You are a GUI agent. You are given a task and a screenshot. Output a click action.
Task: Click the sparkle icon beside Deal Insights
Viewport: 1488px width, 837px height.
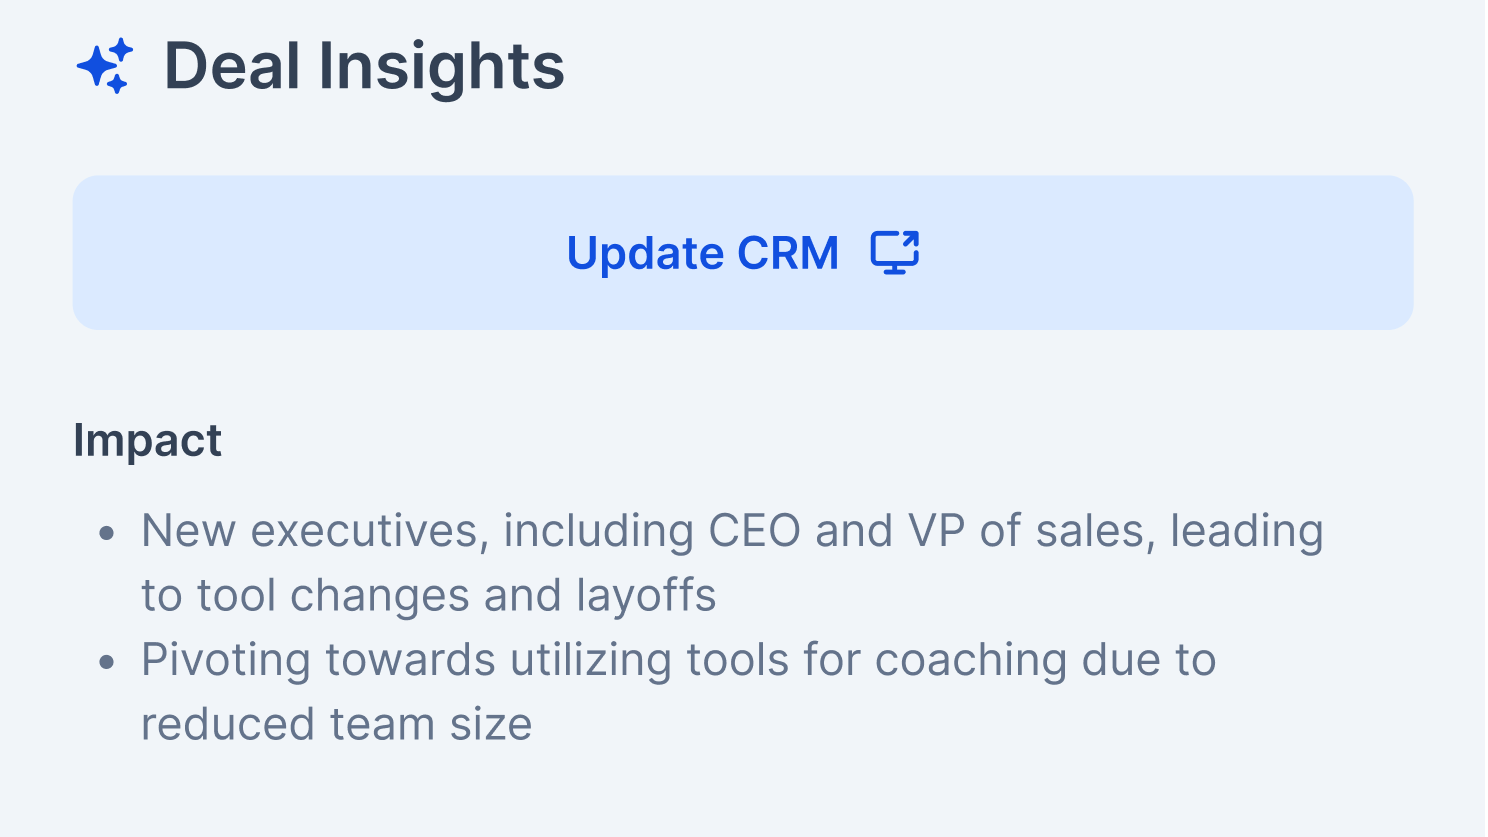click(x=105, y=66)
